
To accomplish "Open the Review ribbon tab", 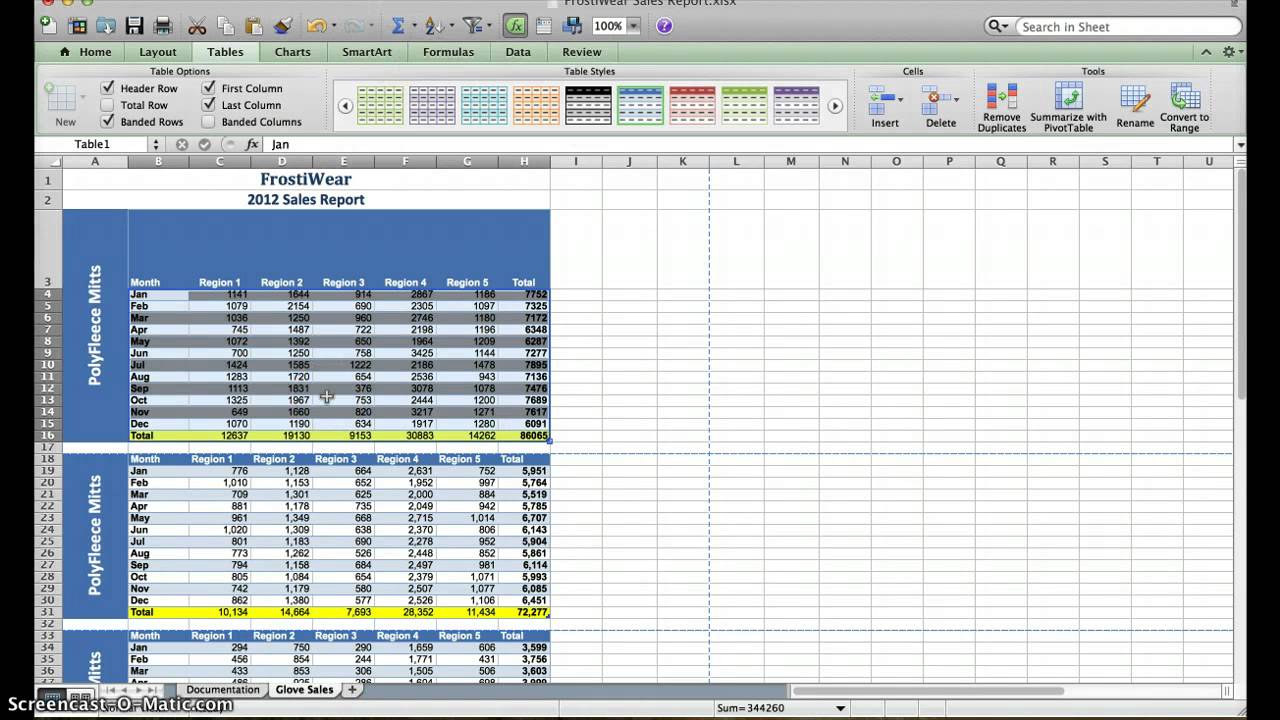I will click(582, 52).
